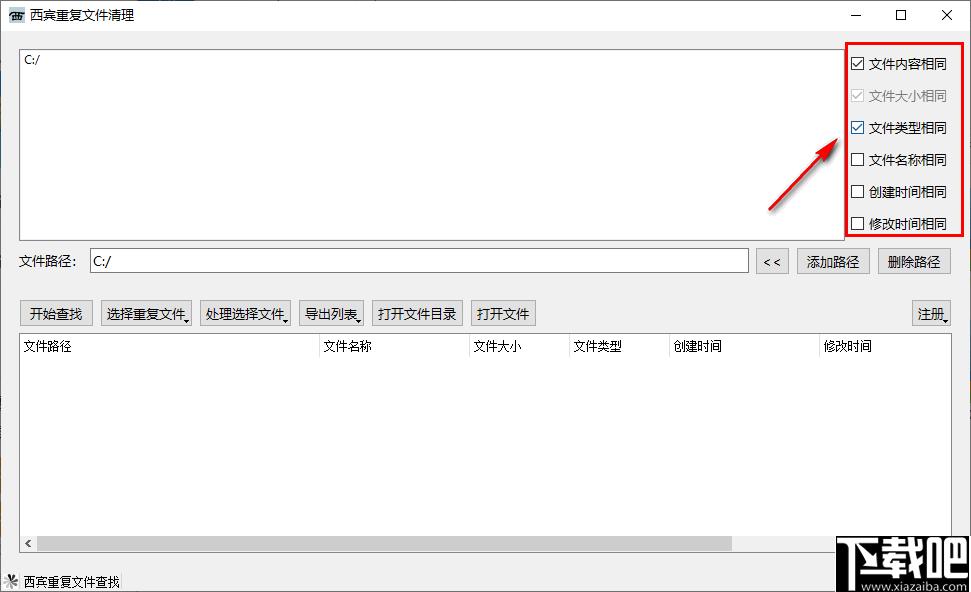Toggle 文件内容相同 checkbox
This screenshot has width=971, height=592.
(858, 64)
